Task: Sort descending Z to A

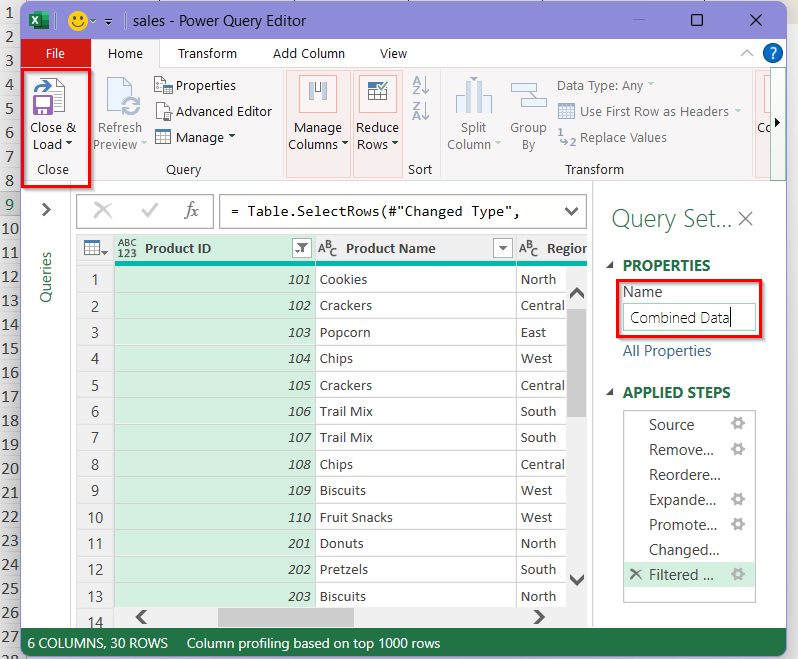Action: [421, 110]
